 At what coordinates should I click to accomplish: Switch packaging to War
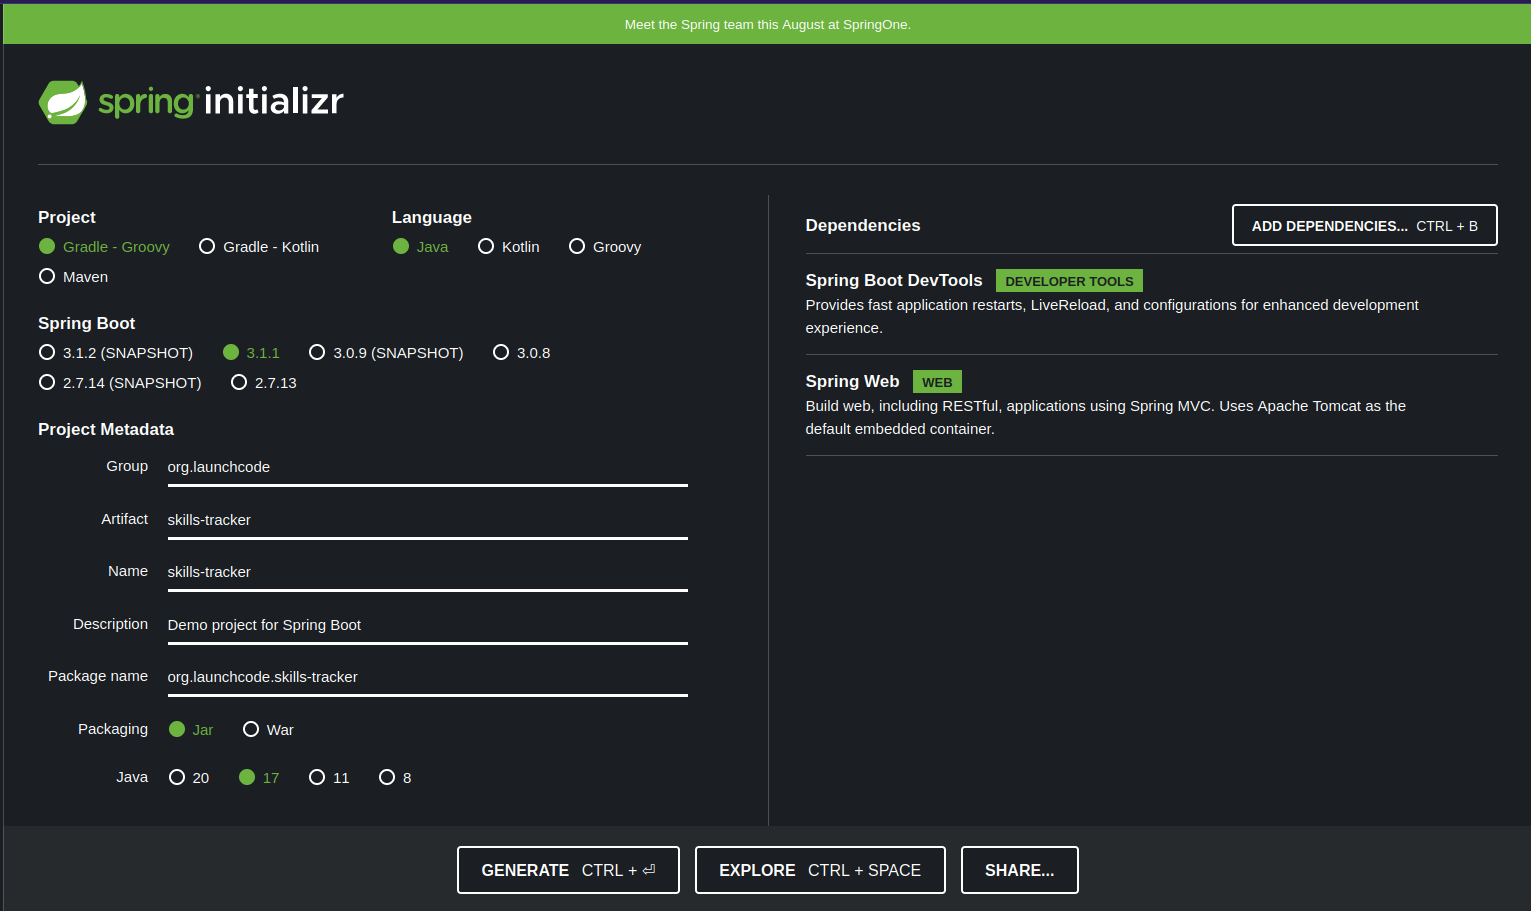tap(251, 730)
